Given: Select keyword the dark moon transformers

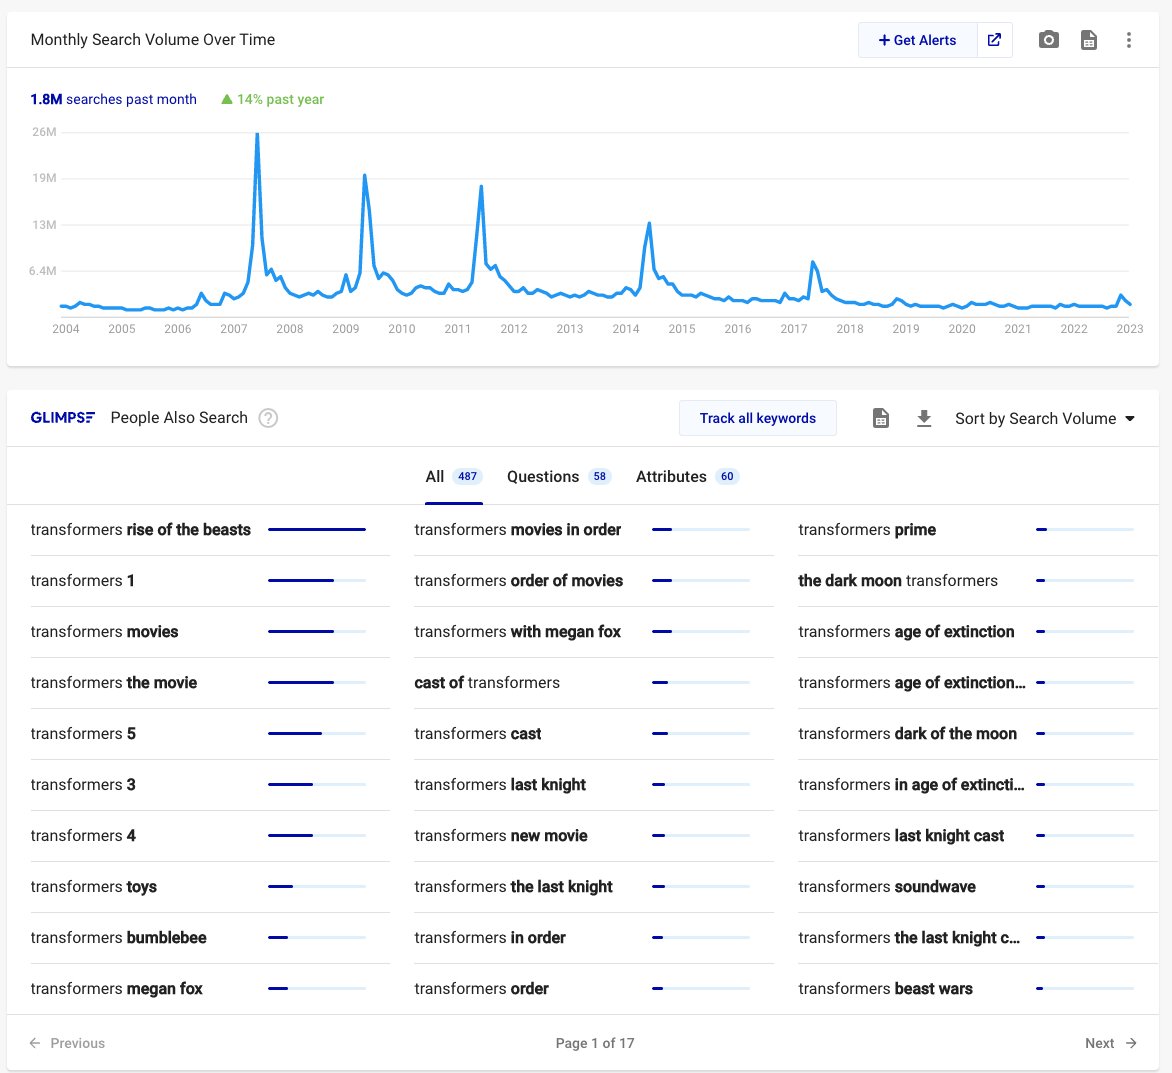Looking at the screenshot, I should coord(898,581).
